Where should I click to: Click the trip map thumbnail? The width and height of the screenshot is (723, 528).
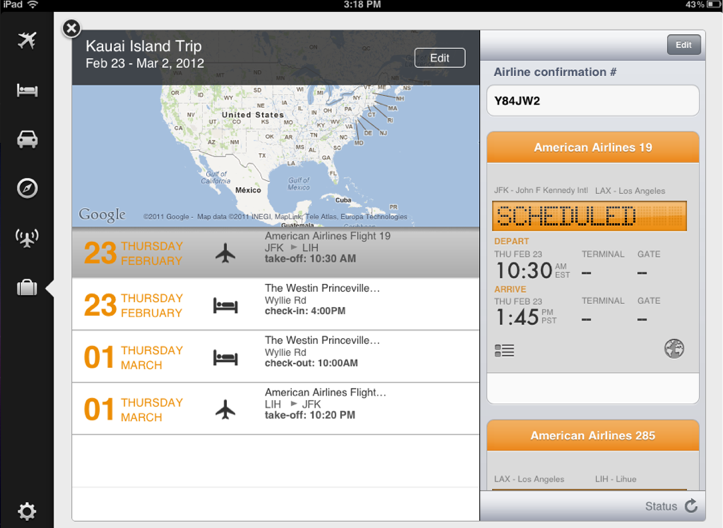275,155
